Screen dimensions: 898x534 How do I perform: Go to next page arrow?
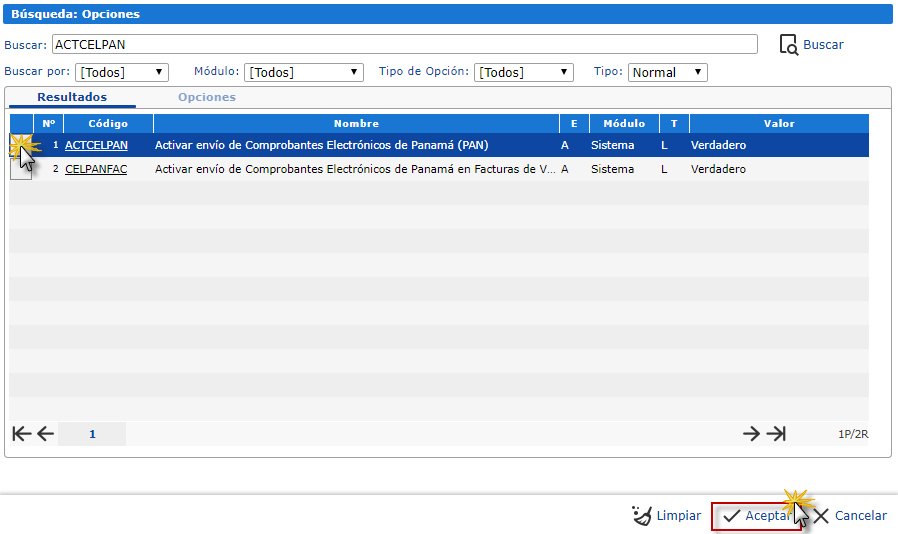751,434
